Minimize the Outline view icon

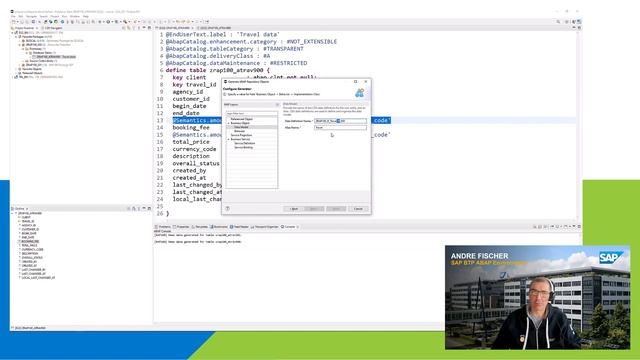[x=144, y=209]
